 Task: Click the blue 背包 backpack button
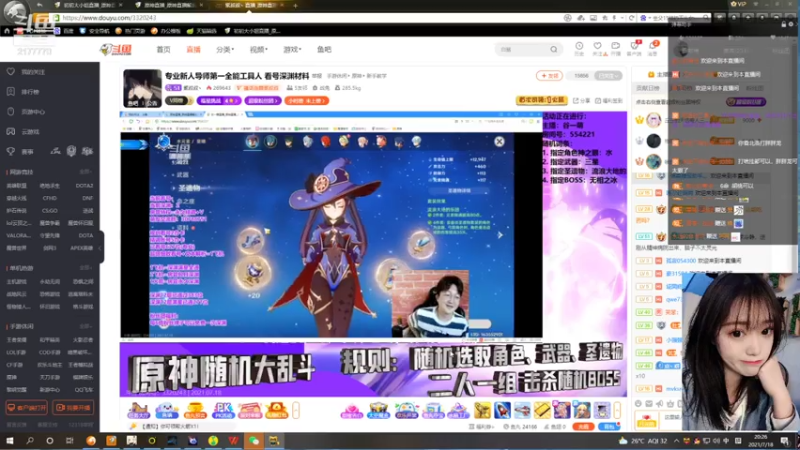[x=608, y=427]
